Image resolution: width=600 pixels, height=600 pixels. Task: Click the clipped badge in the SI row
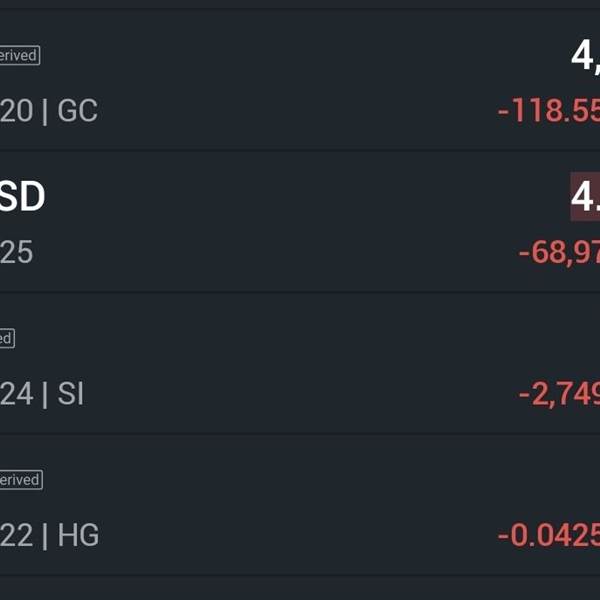tap(7, 338)
